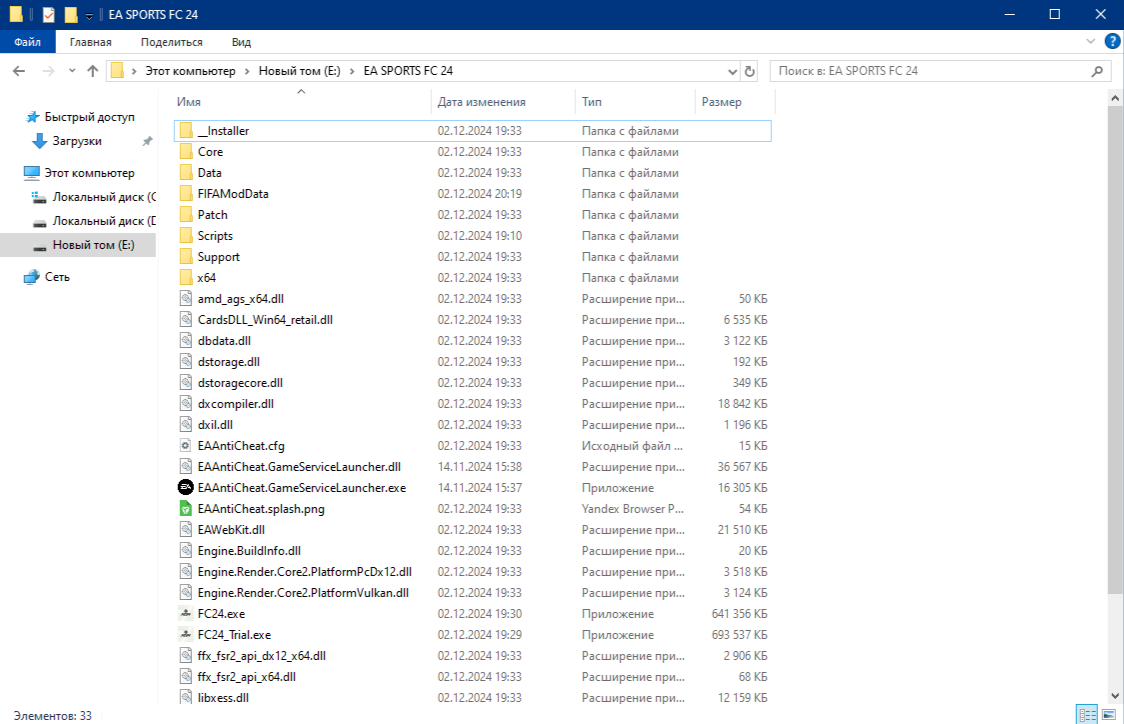Open the Файл menu
Viewport: 1124px width, 724px height.
pos(27,42)
